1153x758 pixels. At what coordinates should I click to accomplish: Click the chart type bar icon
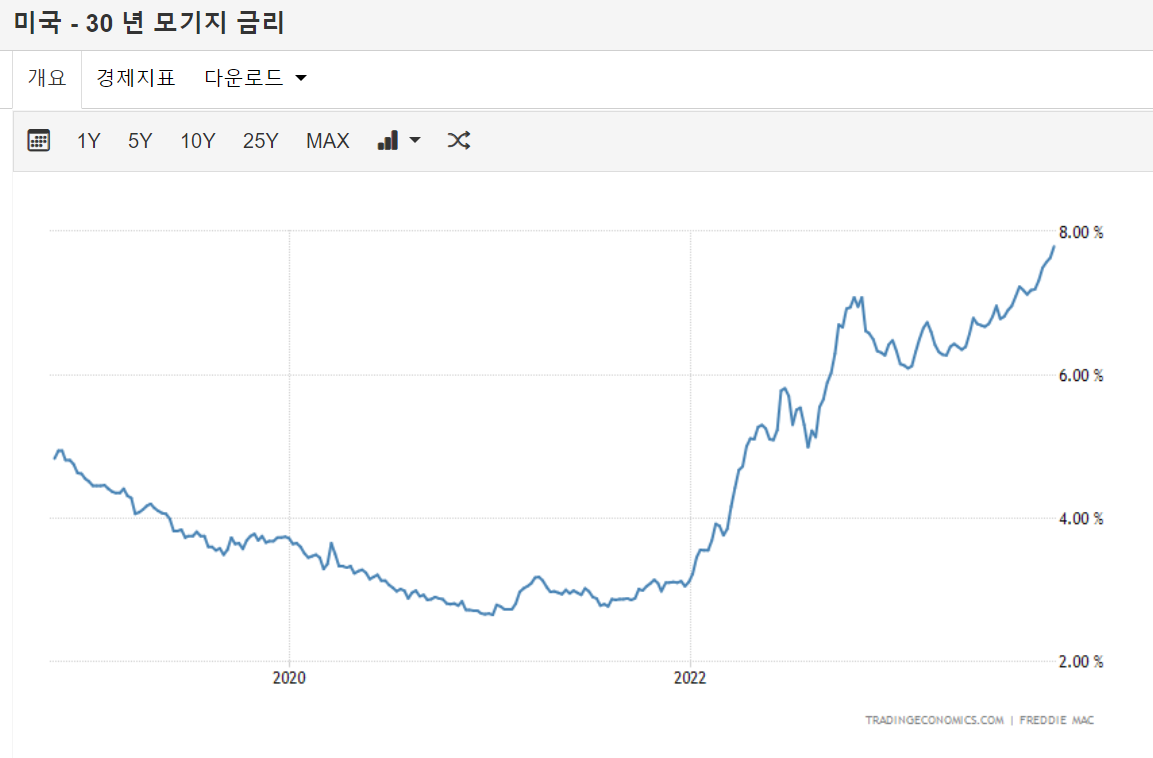[389, 140]
